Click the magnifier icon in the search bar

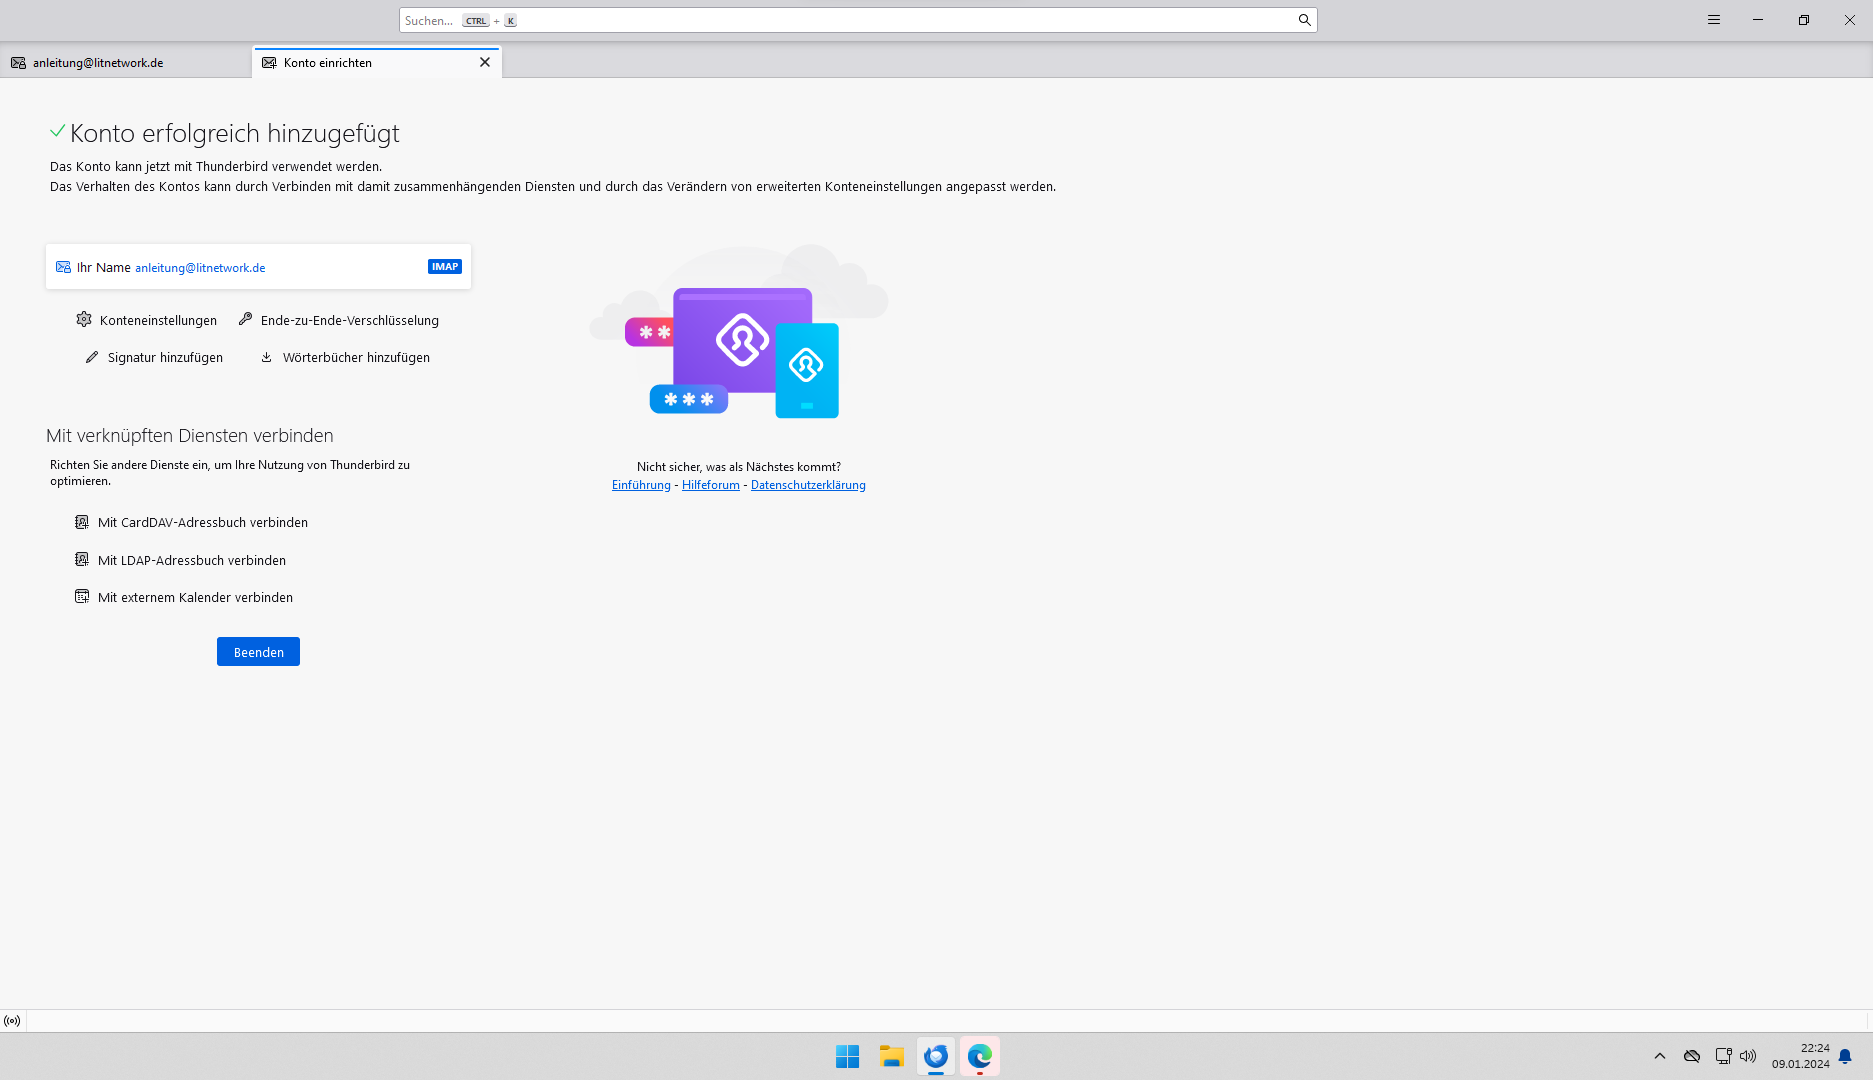1304,20
